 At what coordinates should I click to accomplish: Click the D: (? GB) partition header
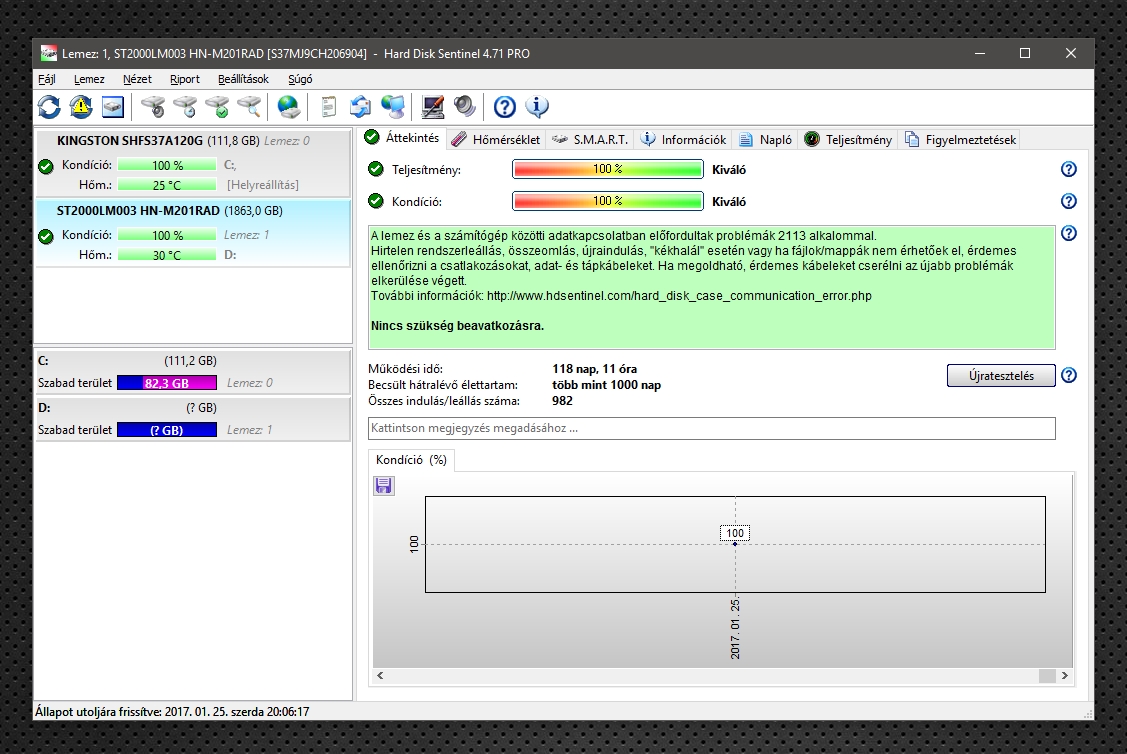point(193,408)
